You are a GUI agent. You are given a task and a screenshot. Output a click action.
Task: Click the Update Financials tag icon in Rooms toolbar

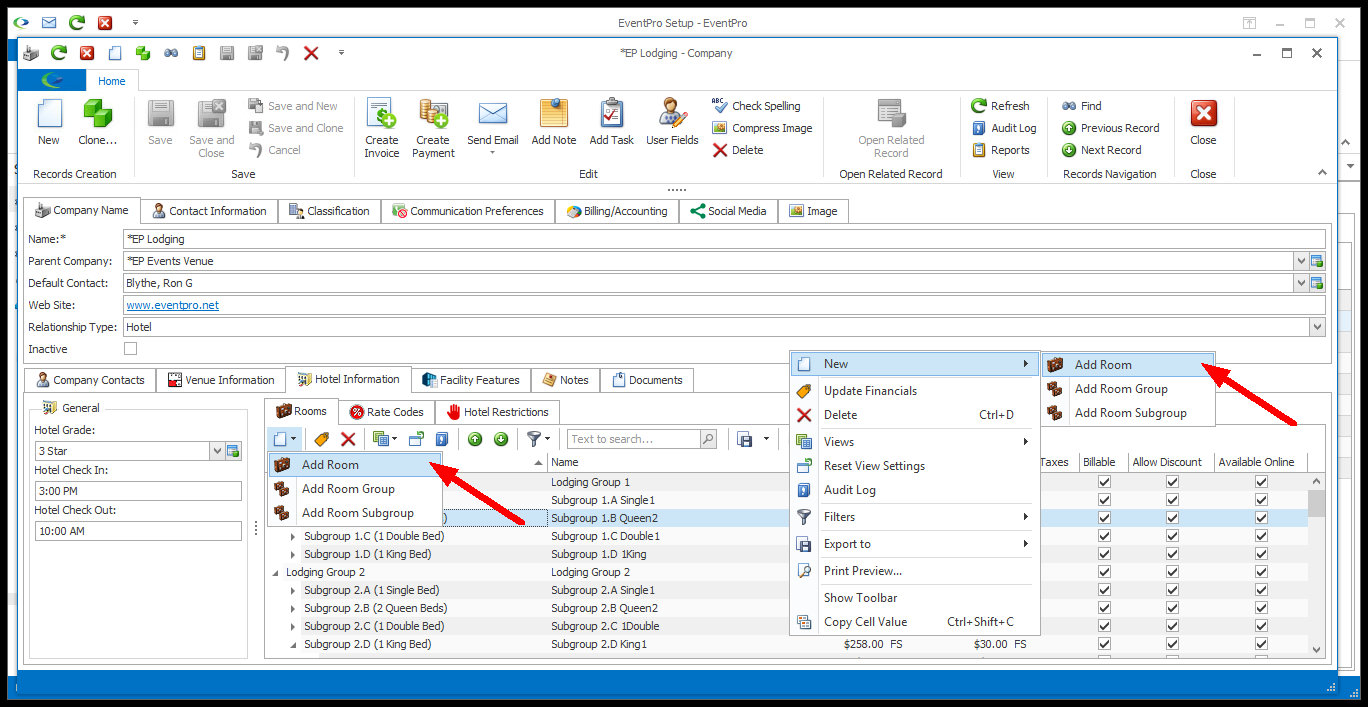(x=321, y=439)
